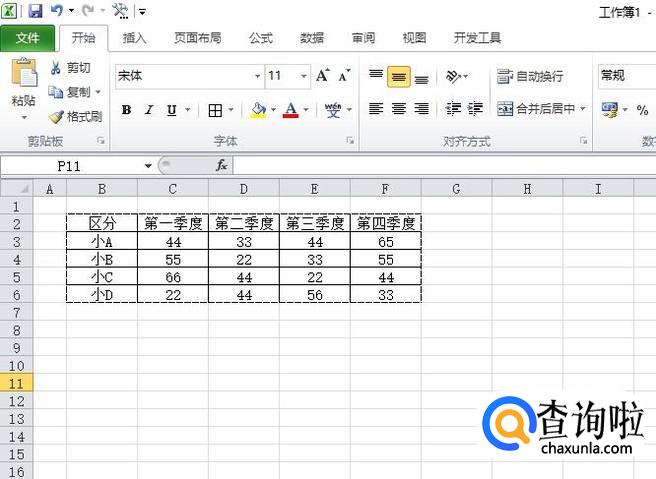Image resolution: width=656 pixels, height=479 pixels.
Task: Open the 文件 File tab
Action: (x=27, y=38)
